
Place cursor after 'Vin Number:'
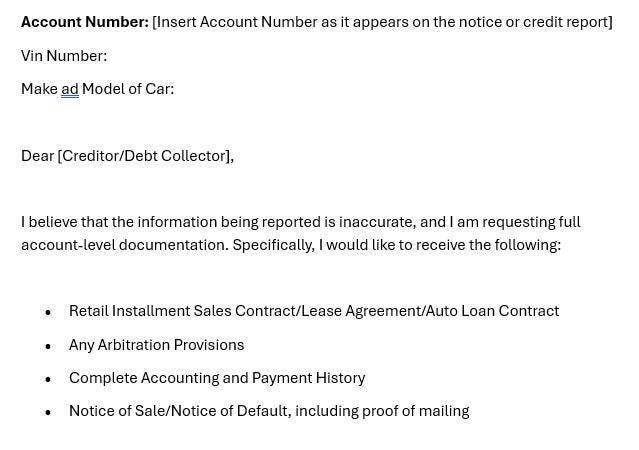coord(108,56)
